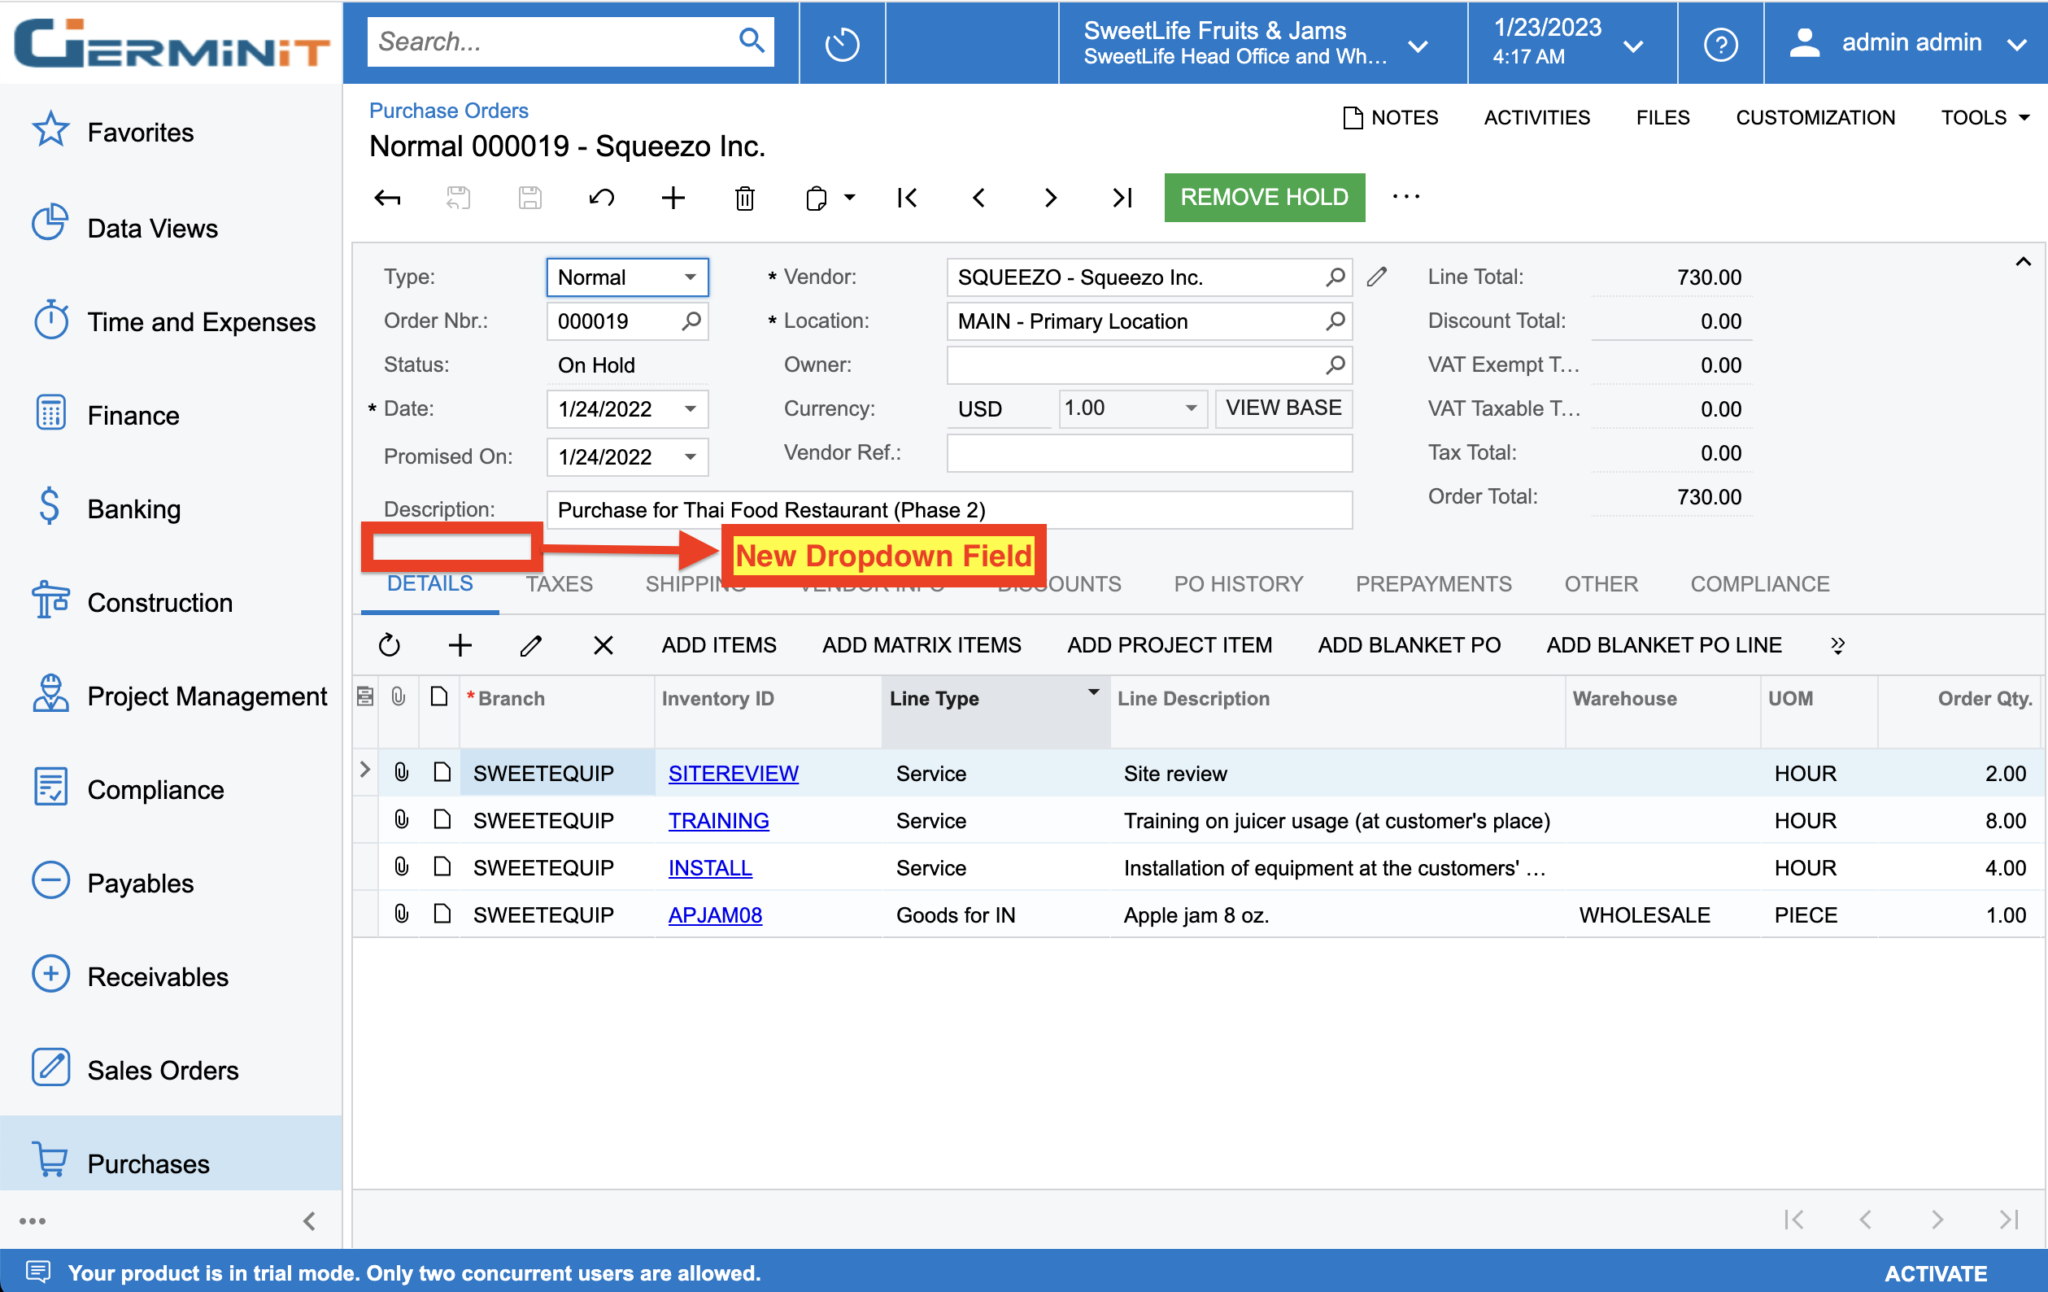Image resolution: width=2048 pixels, height=1292 pixels.
Task: Open the Project Management module icon
Action: pyautogui.click(x=51, y=694)
